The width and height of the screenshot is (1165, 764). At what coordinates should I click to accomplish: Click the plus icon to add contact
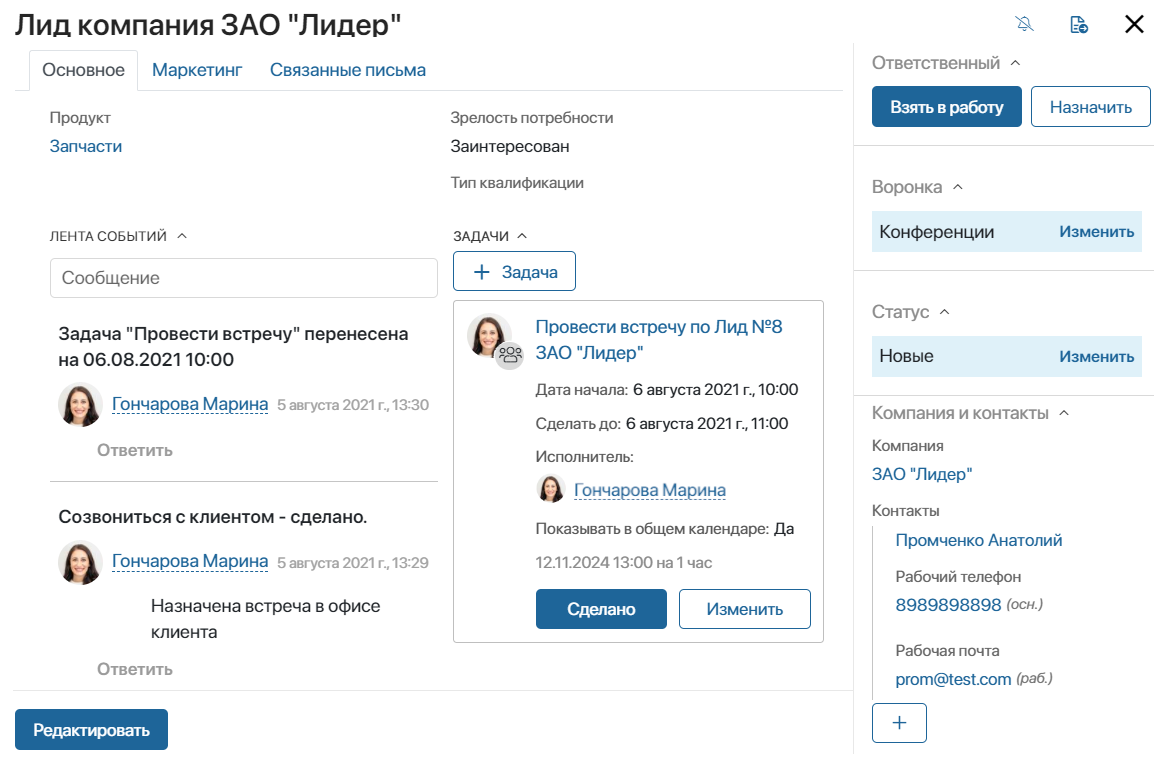[899, 722]
